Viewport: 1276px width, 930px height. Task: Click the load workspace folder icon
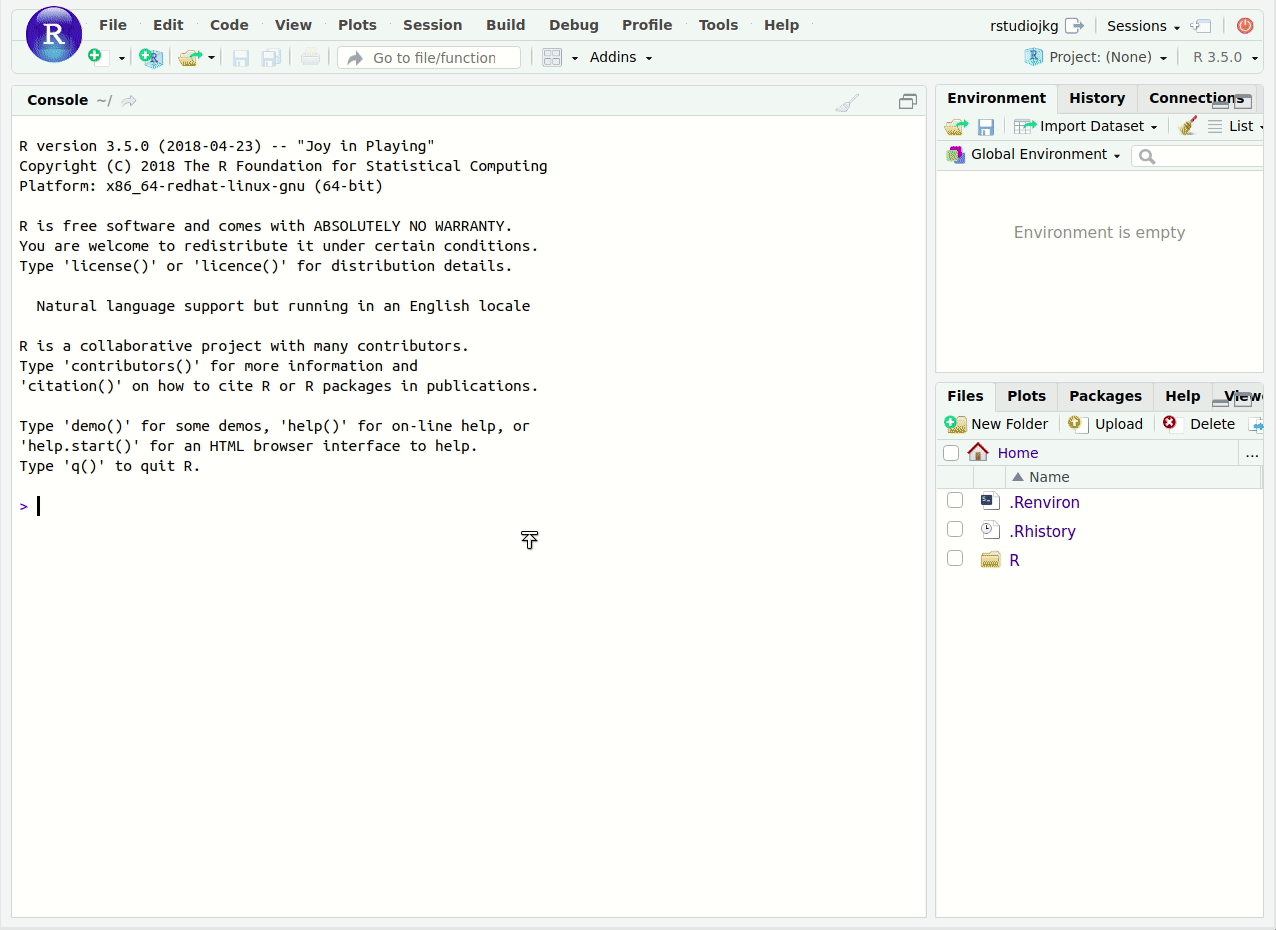pos(956,126)
